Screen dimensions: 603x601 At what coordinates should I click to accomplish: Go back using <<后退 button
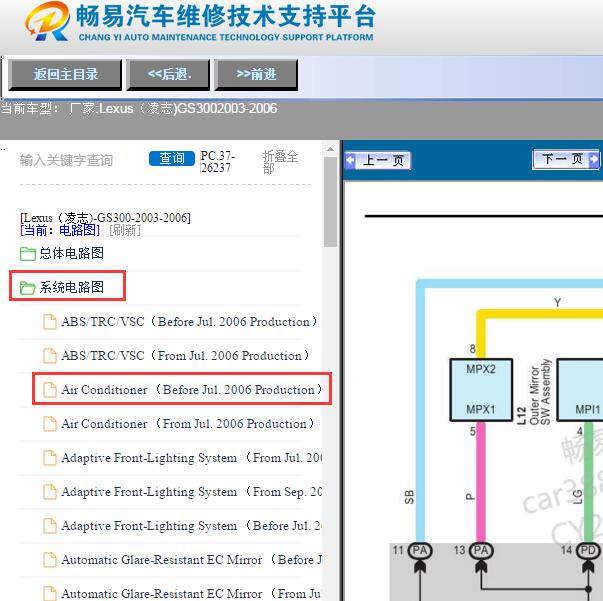[x=168, y=75]
